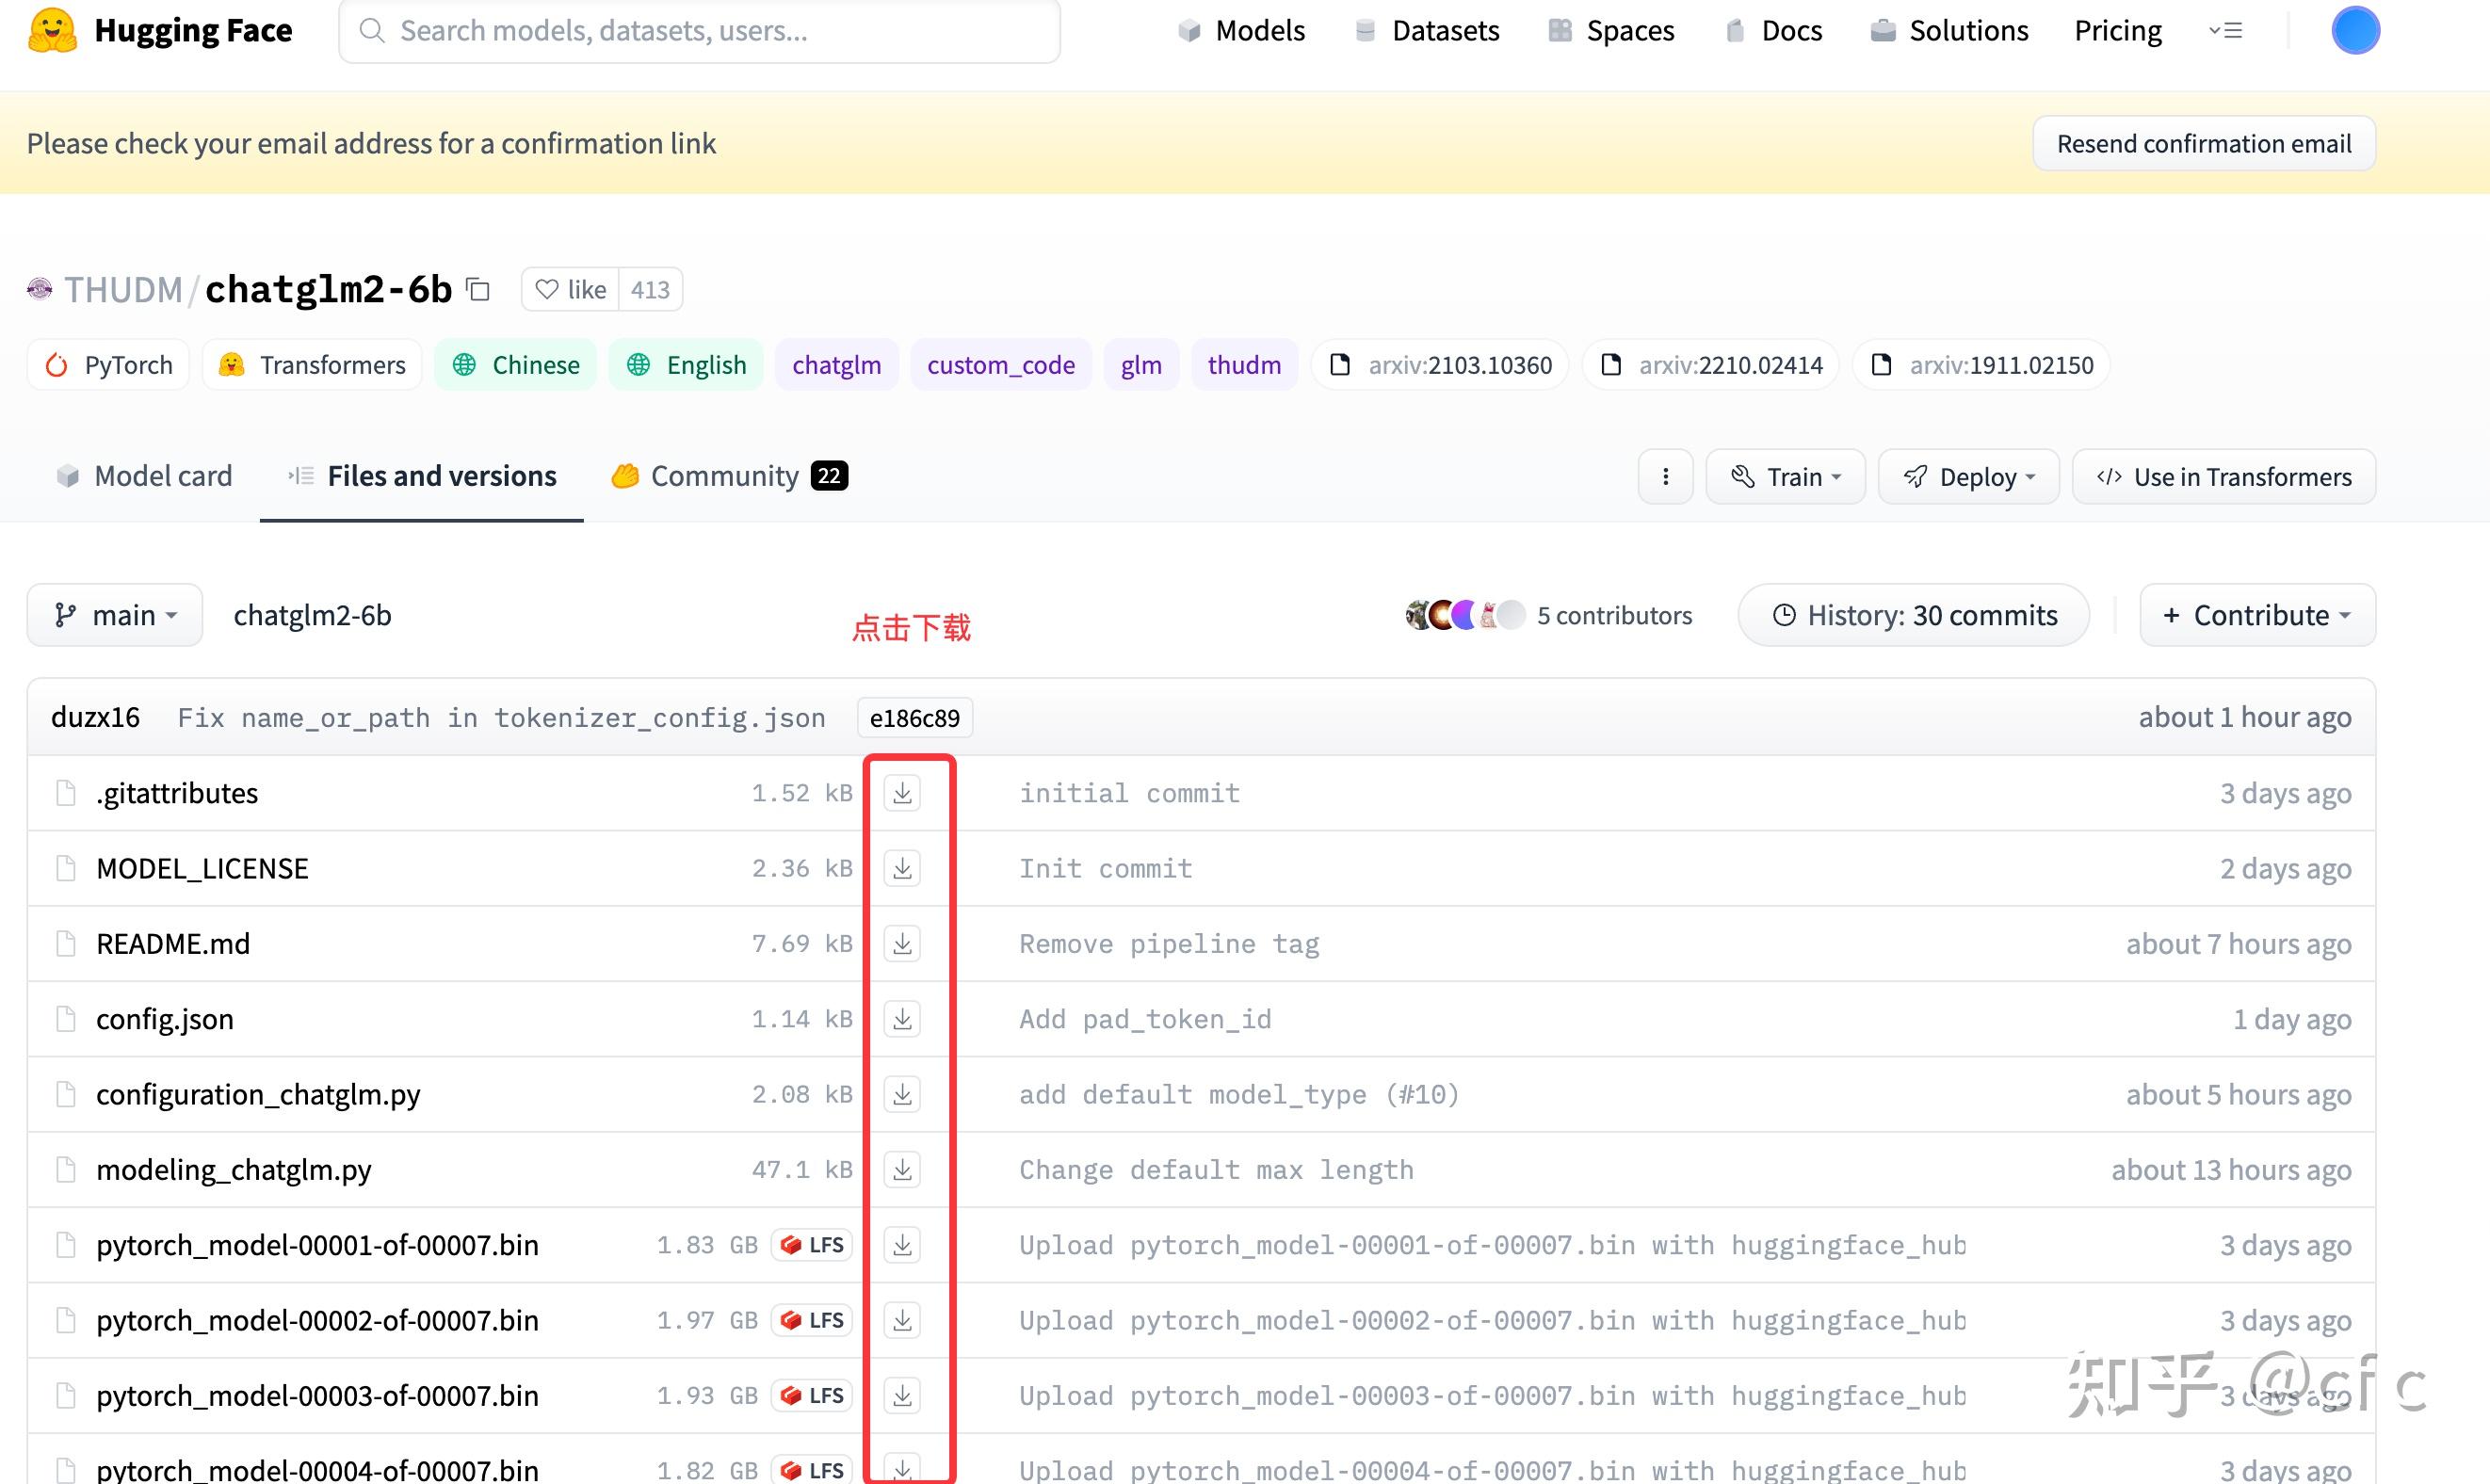This screenshot has height=1484, width=2490.
Task: Download modeling_chatglm.py file
Action: 902,1169
